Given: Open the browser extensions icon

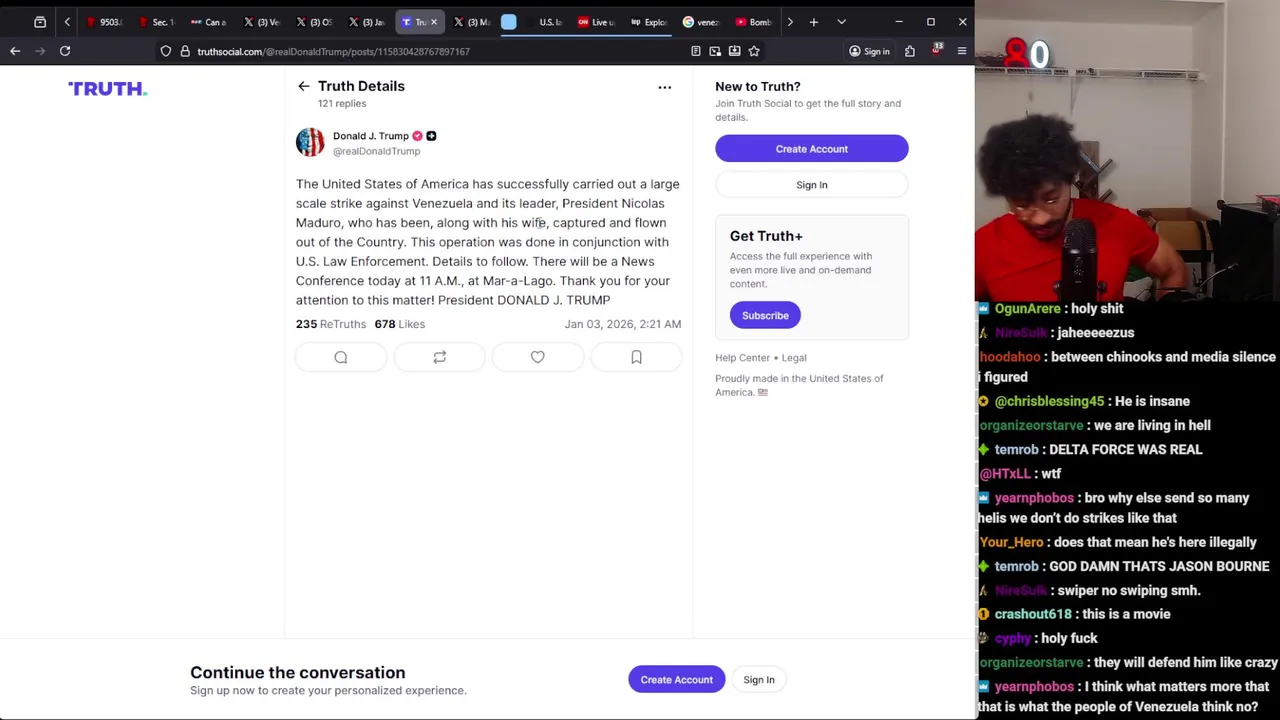Looking at the screenshot, I should point(910,51).
